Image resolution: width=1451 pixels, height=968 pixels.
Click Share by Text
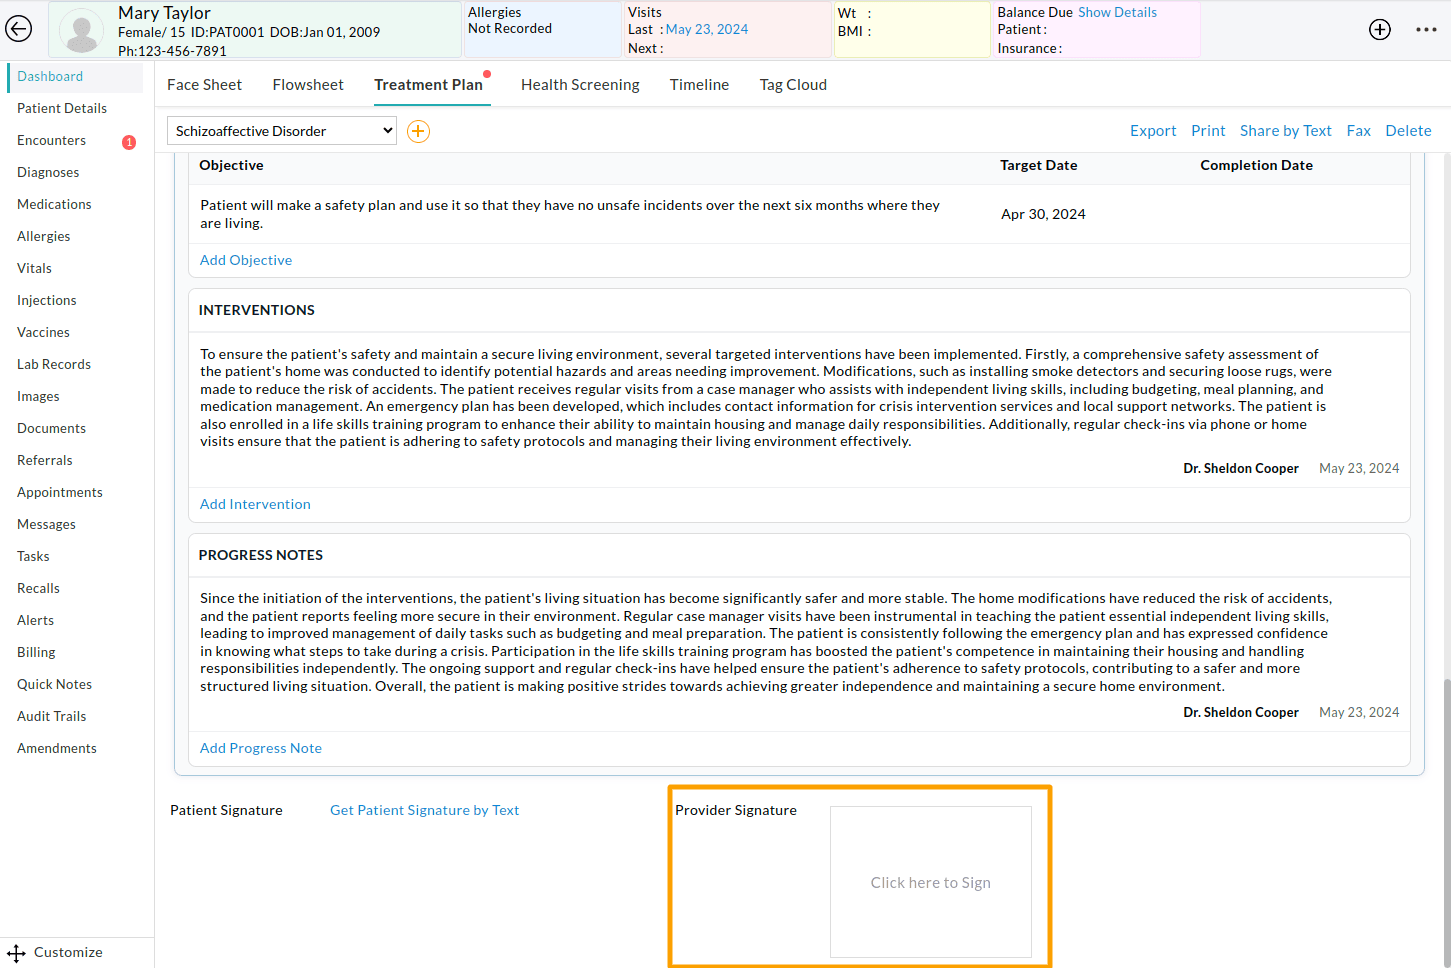1285,131
